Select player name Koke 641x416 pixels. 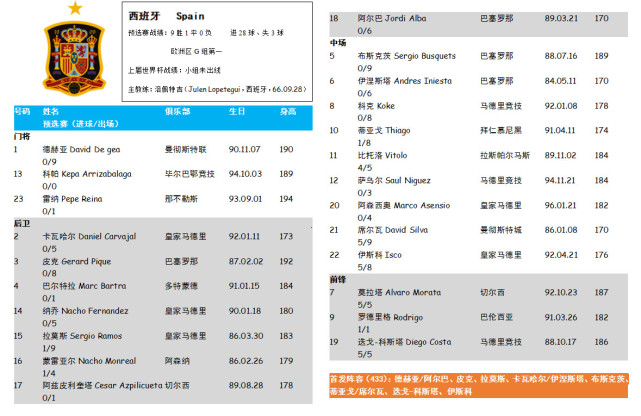[385, 106]
